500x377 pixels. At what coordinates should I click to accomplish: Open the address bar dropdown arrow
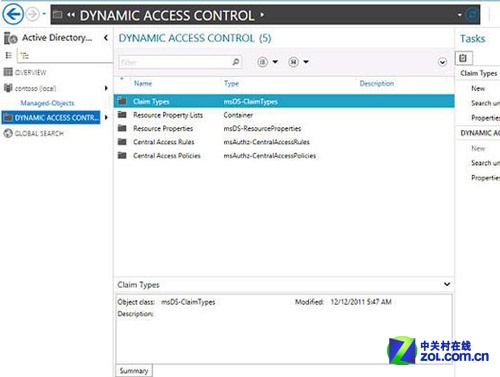pyautogui.click(x=460, y=15)
